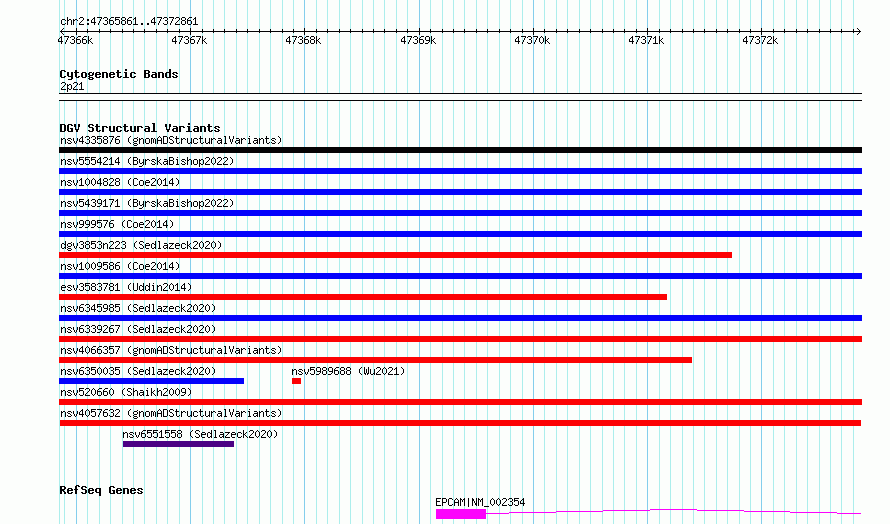The width and height of the screenshot is (890, 524).
Task: Click the red nsv4057632 variant bar
Action: pos(460,423)
